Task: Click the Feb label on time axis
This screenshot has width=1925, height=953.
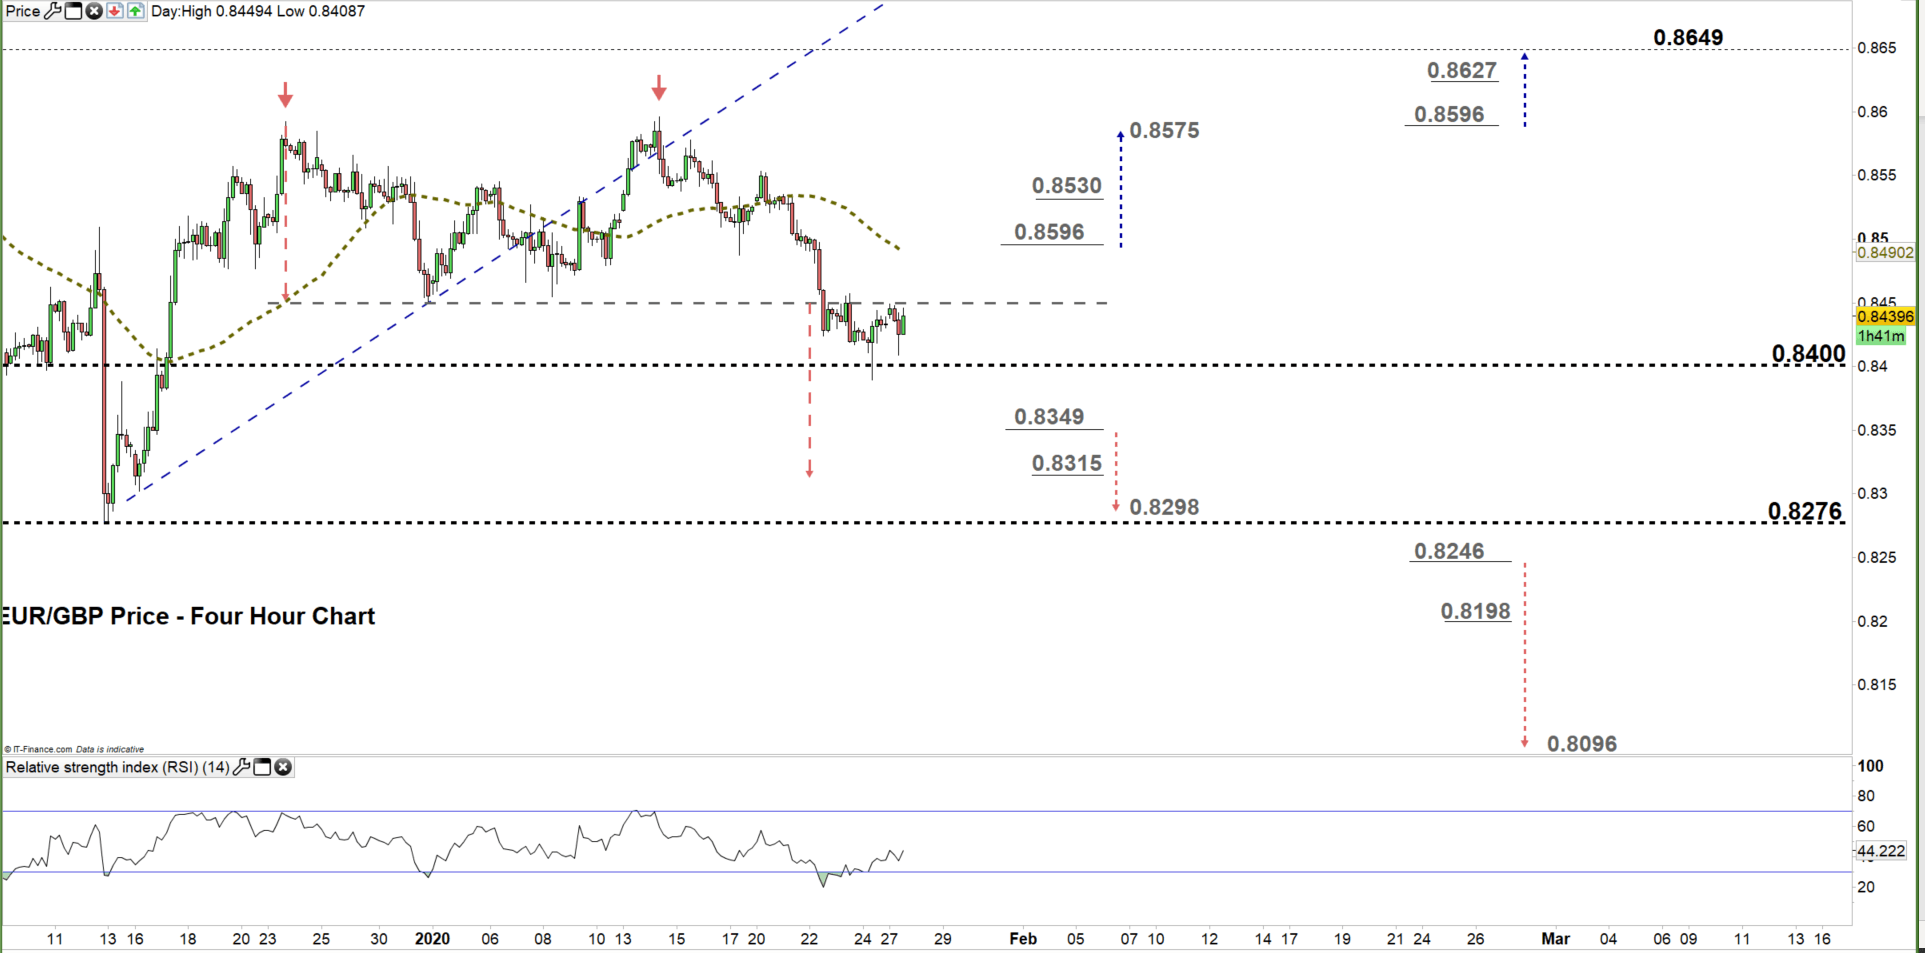Action: [1023, 939]
